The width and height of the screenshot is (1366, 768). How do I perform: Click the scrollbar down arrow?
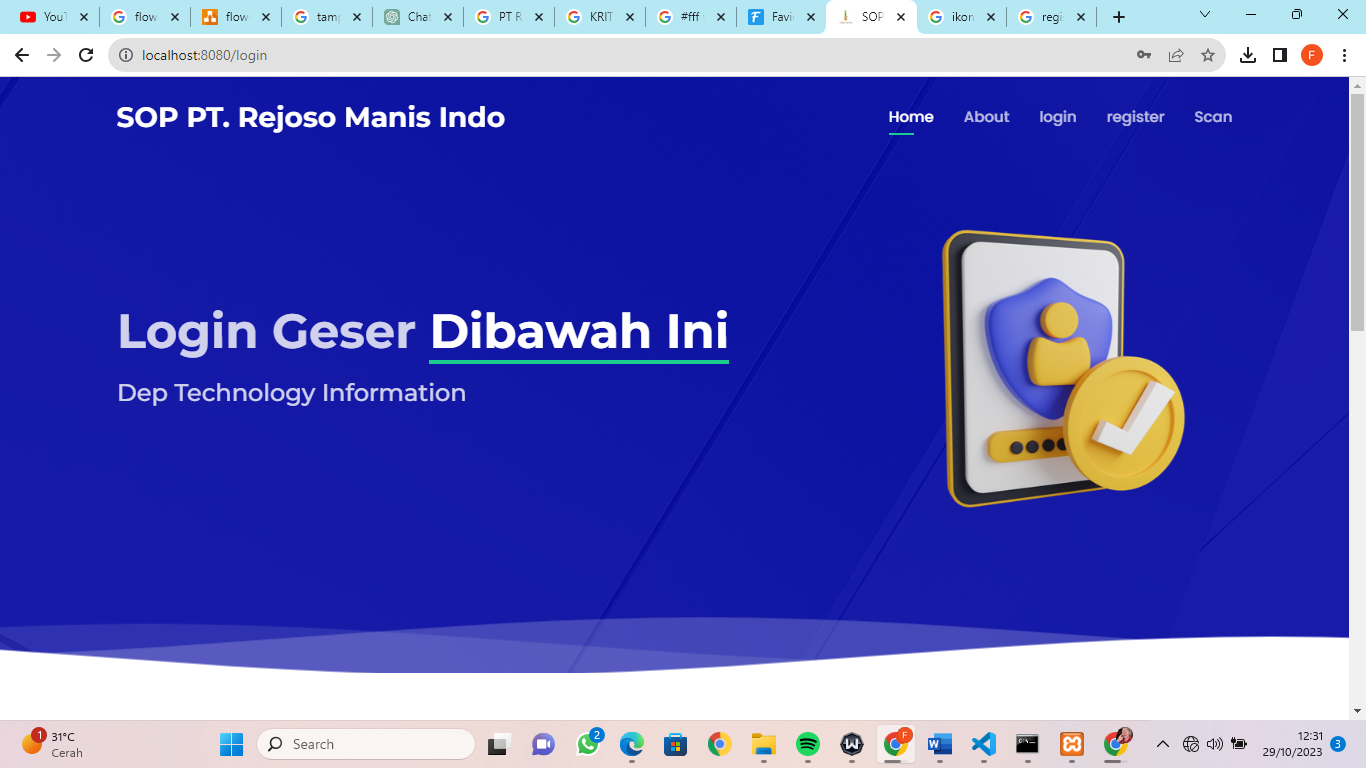[x=1357, y=711]
